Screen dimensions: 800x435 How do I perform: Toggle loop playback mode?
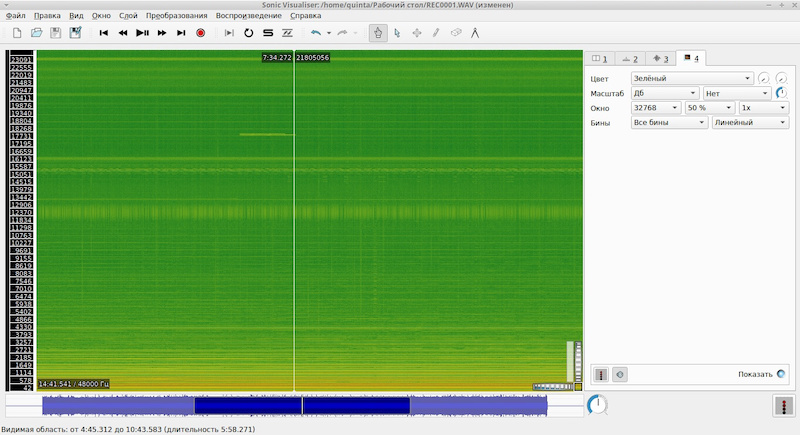(249, 33)
